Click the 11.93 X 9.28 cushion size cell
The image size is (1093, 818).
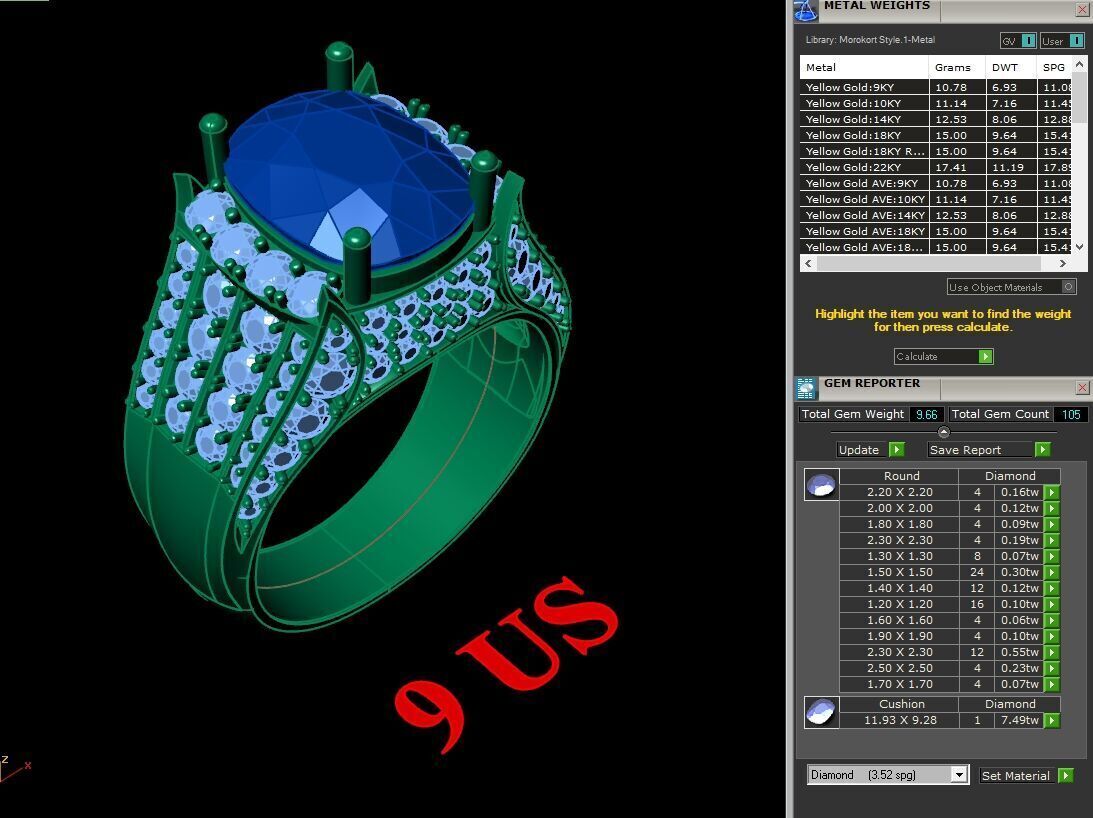click(x=901, y=720)
